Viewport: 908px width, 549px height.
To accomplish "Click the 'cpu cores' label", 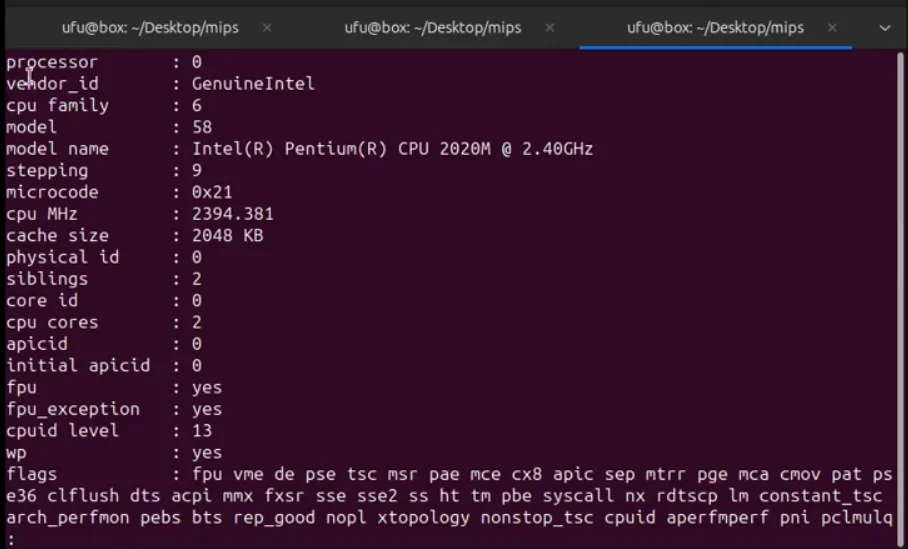I will pyautogui.click(x=52, y=323).
